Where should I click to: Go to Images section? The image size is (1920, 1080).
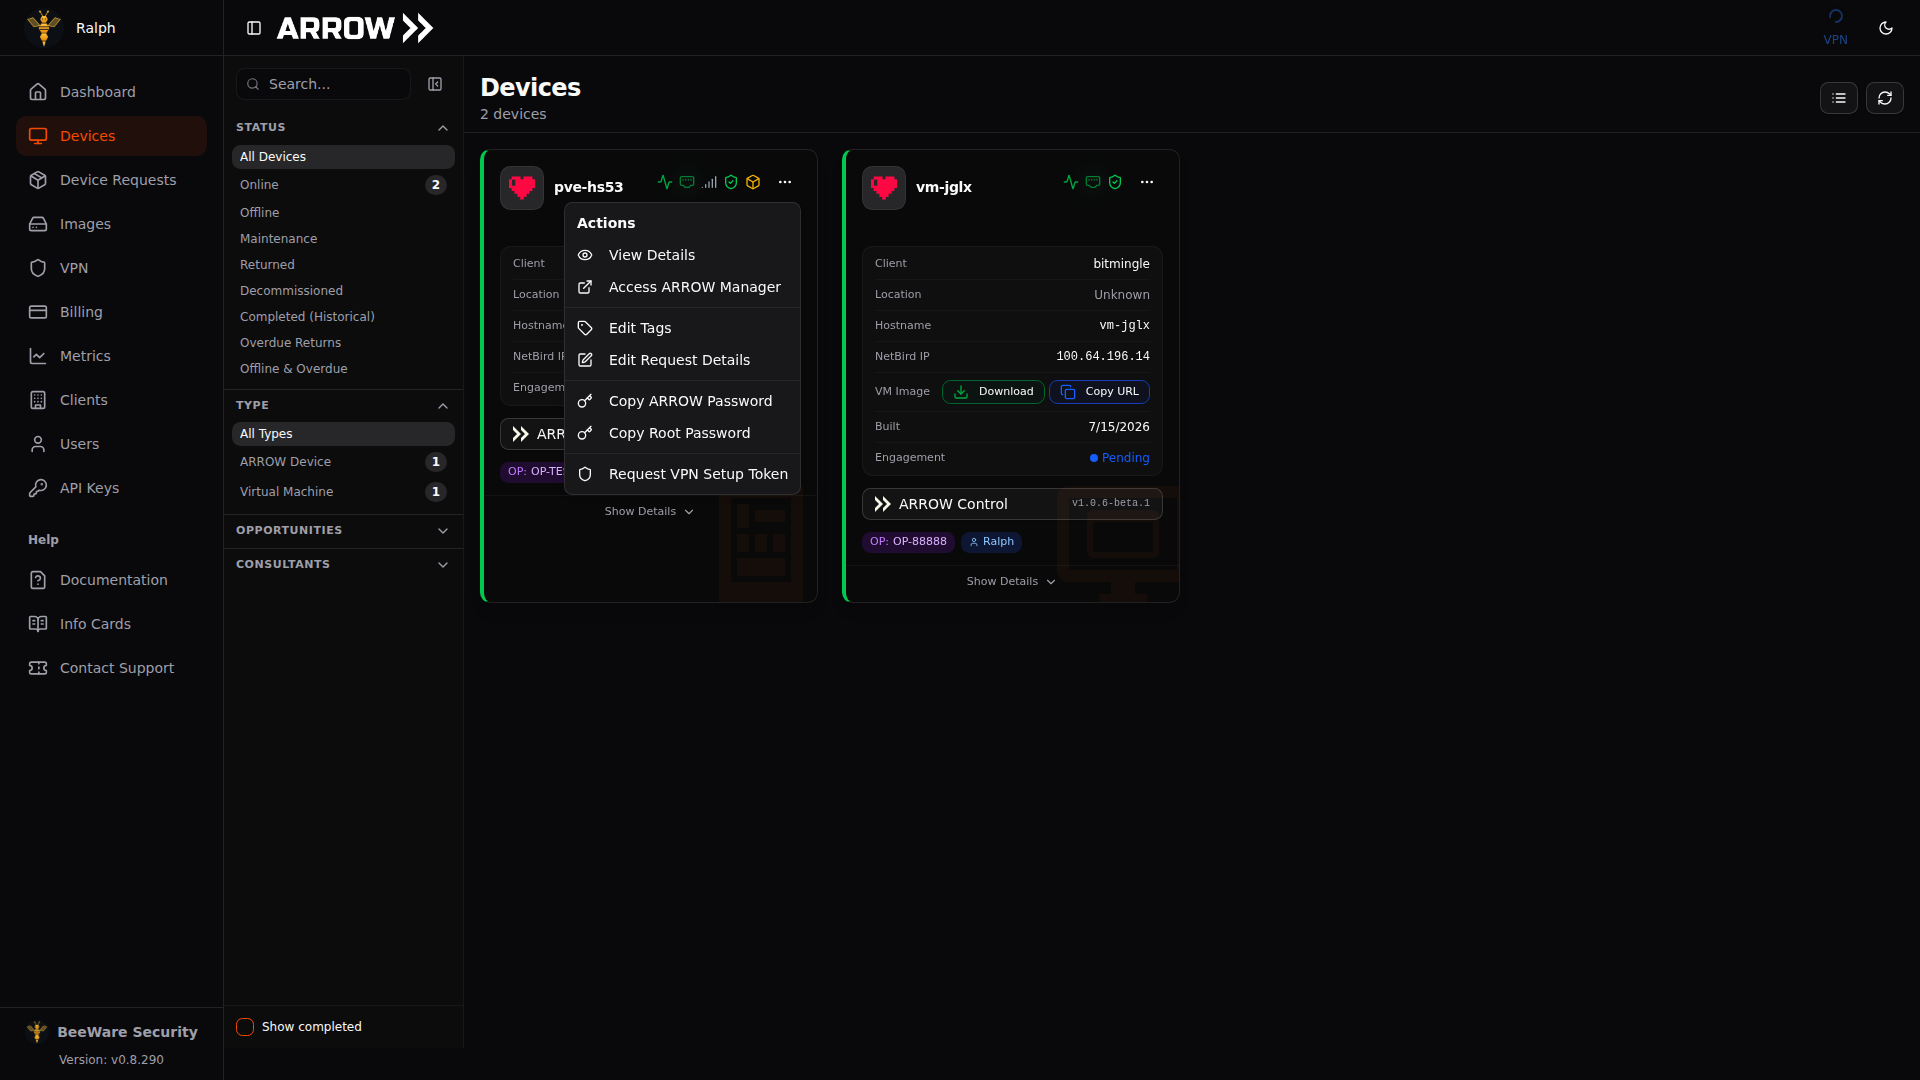point(111,224)
